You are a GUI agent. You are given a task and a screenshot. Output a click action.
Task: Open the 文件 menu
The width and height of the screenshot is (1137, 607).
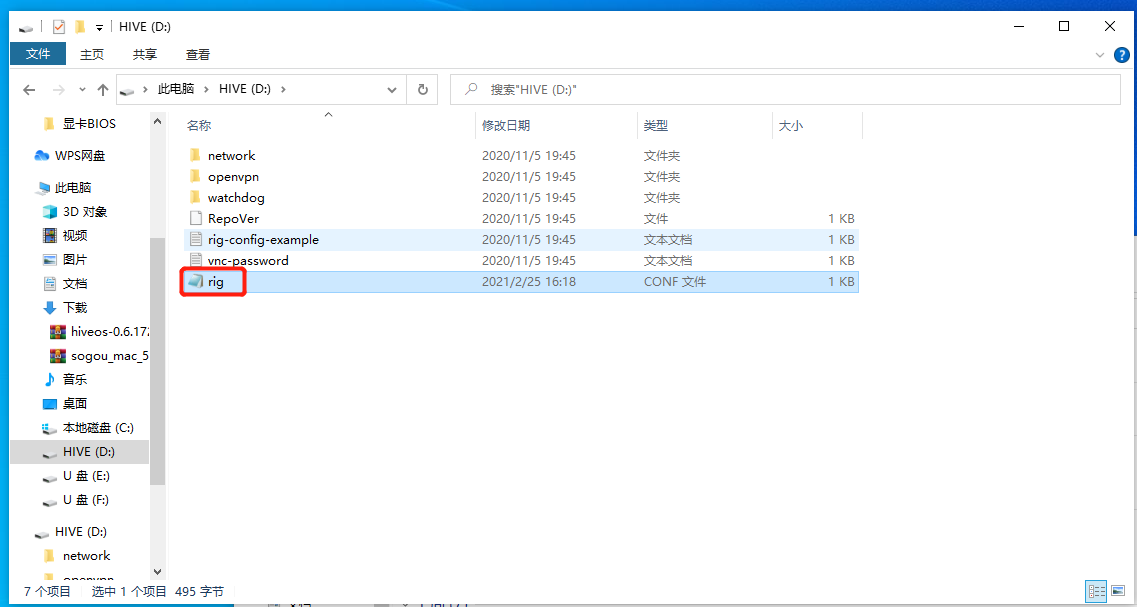tap(37, 54)
